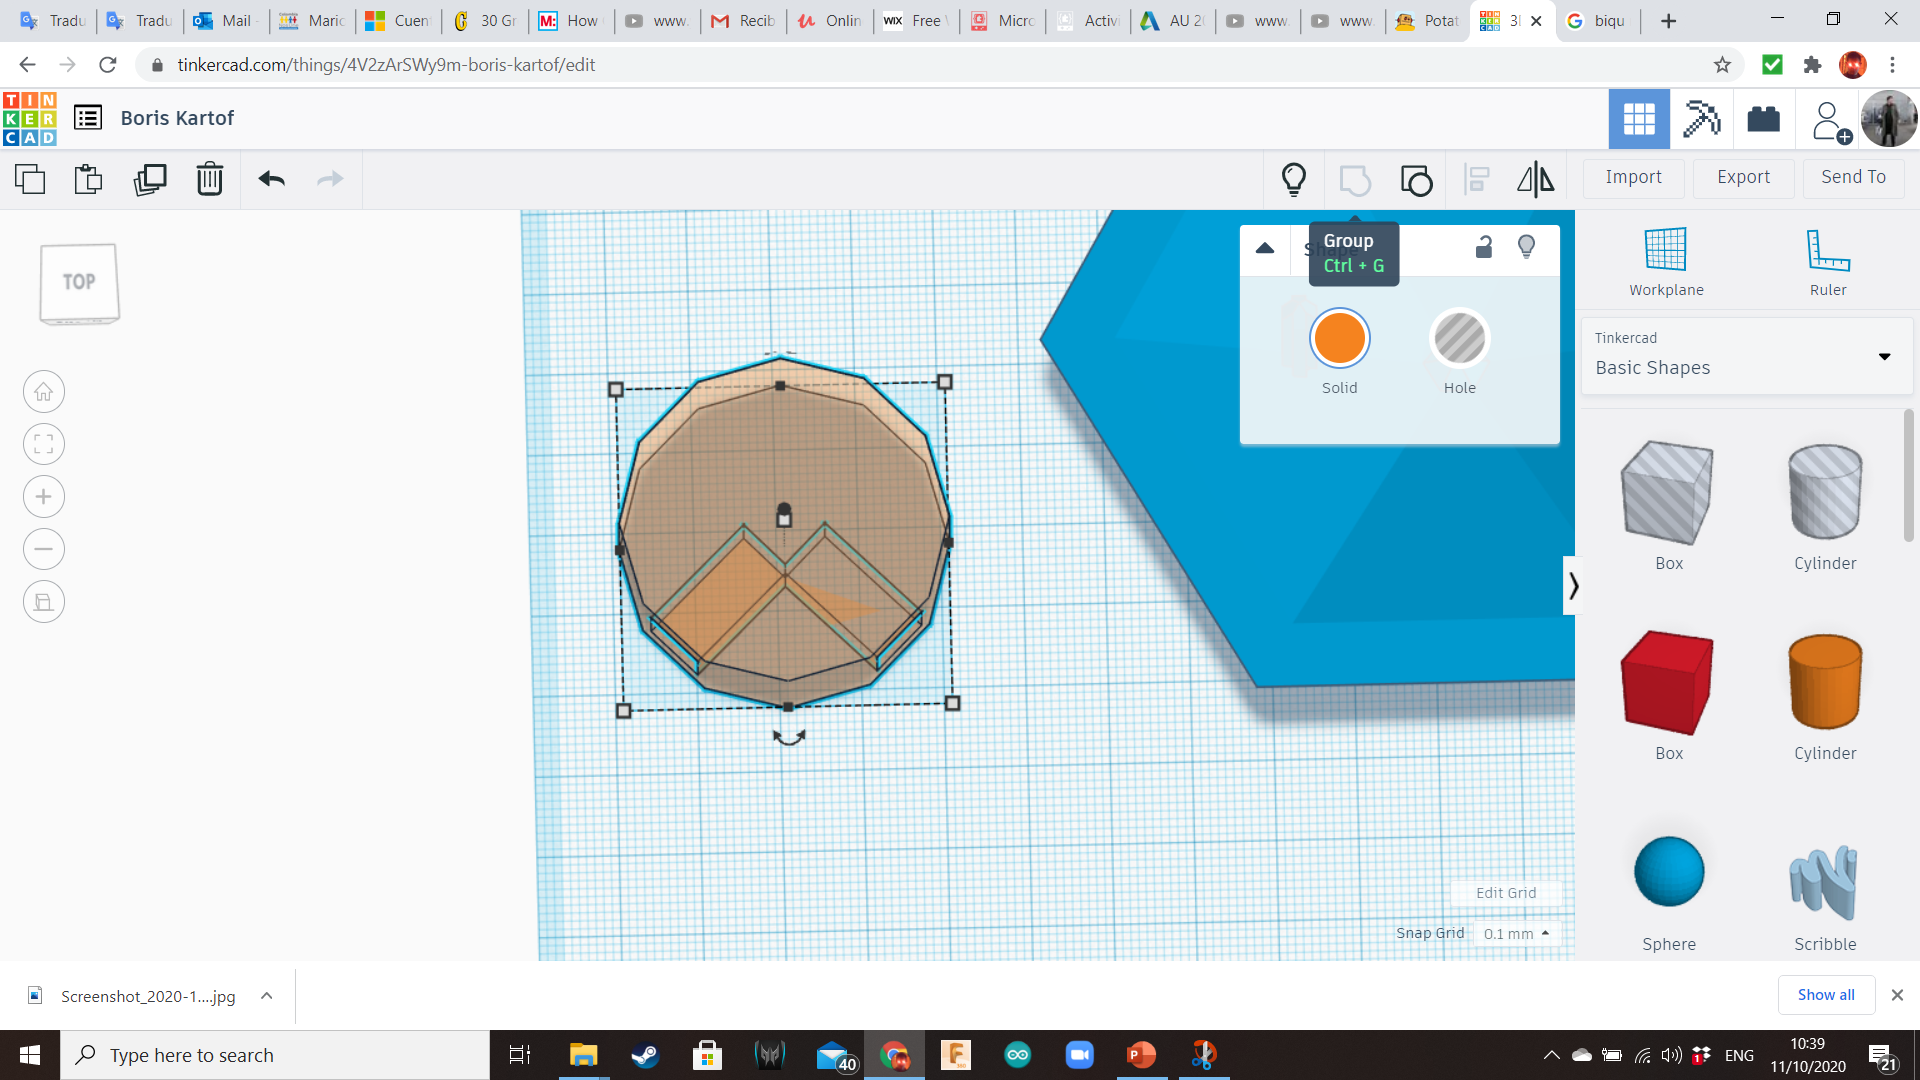Open the Snap Grid size dropdown

(x=1516, y=933)
